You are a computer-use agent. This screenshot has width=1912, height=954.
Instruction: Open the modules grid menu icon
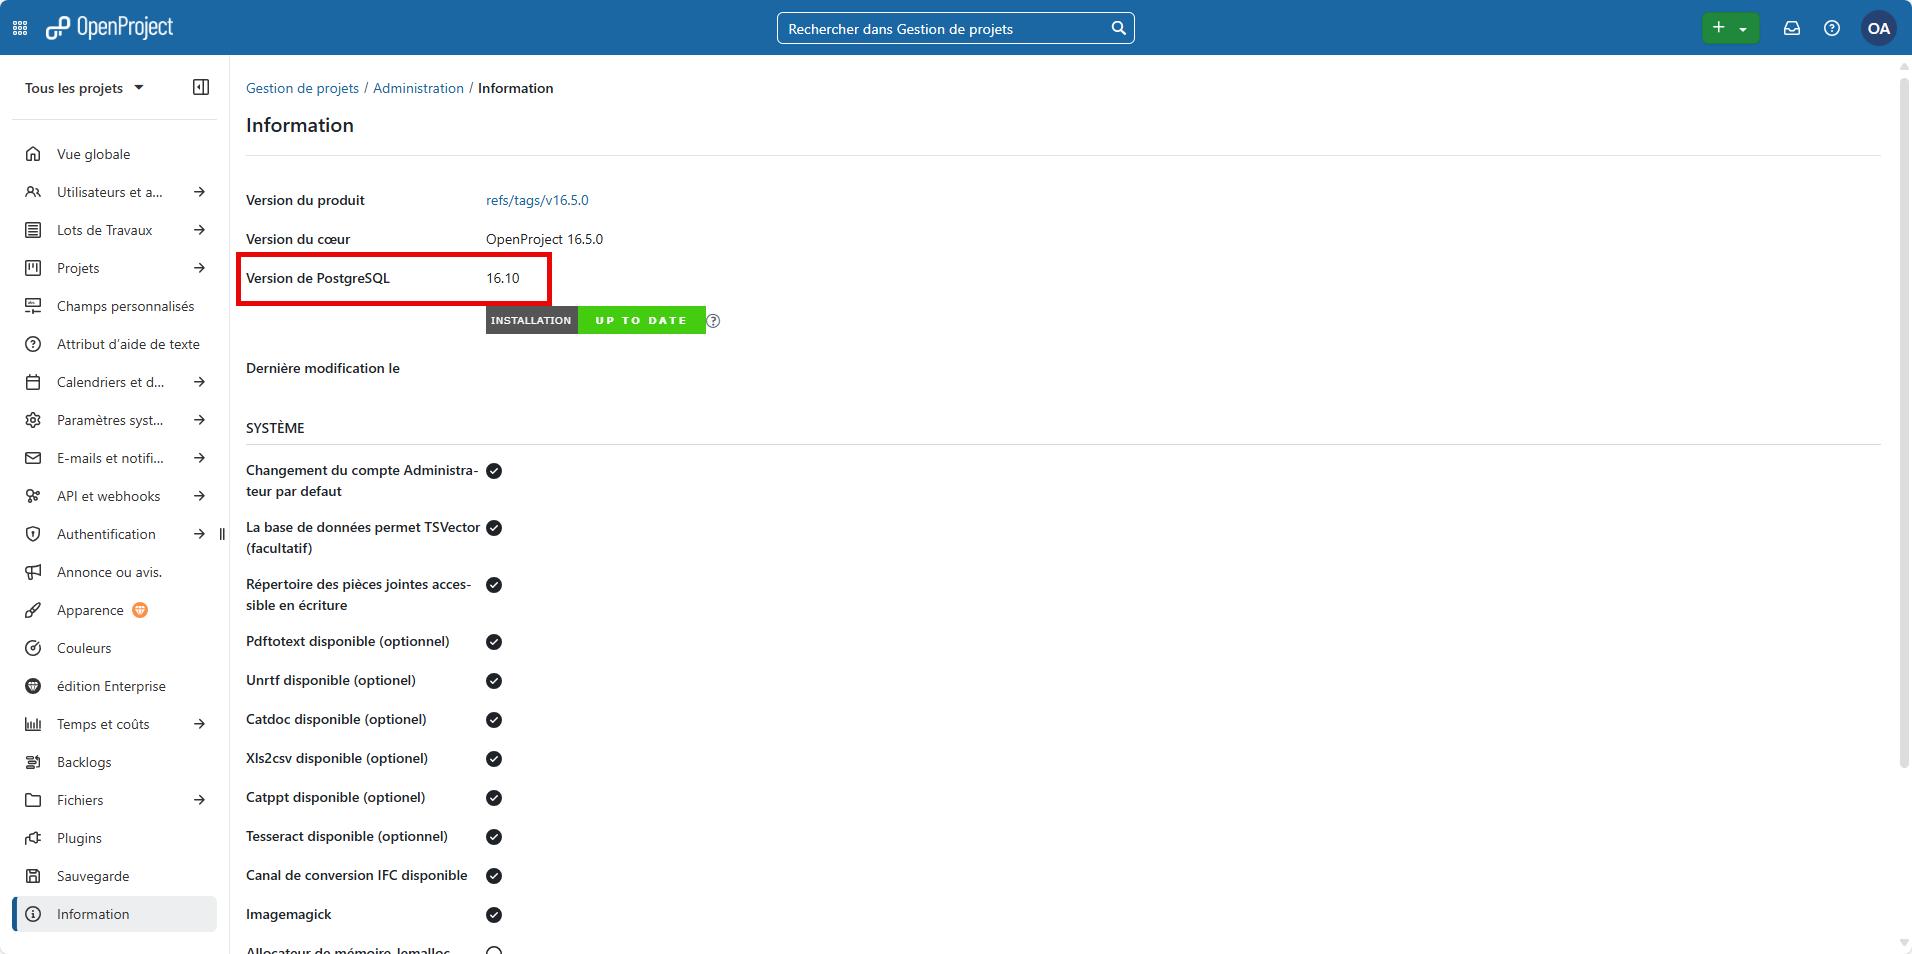20,28
